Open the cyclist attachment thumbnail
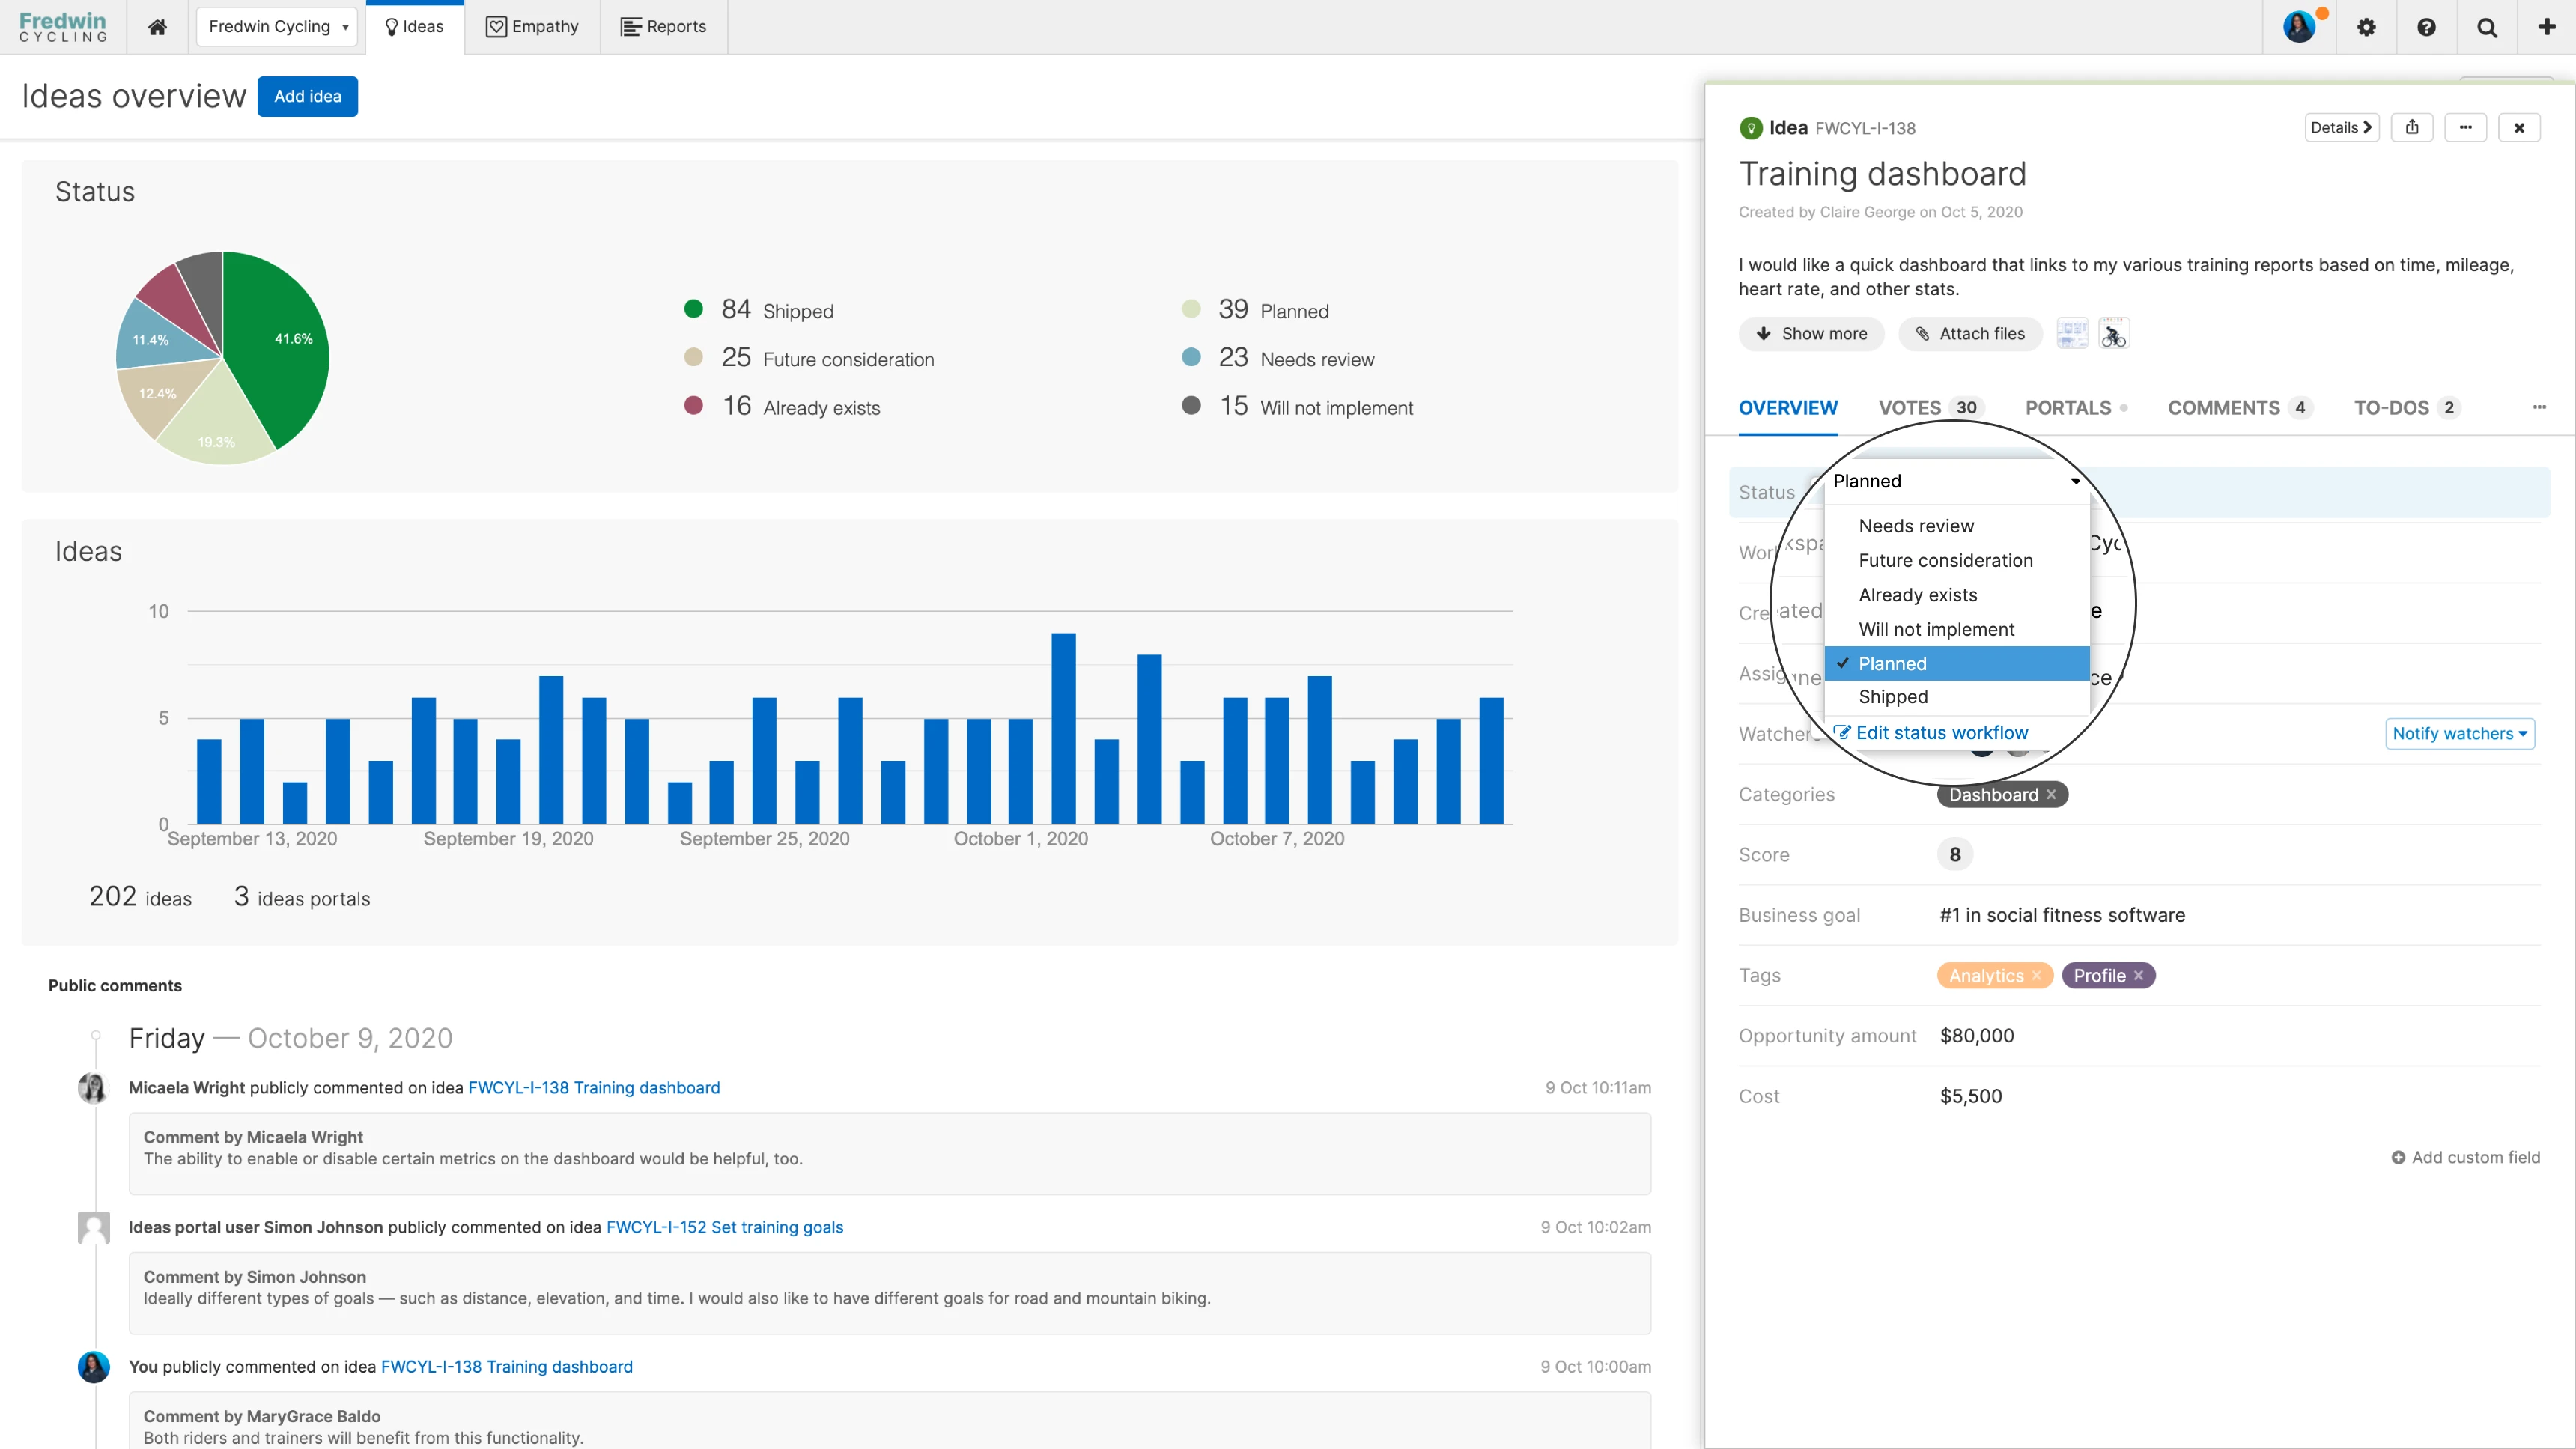This screenshot has height=1449, width=2576. tap(2113, 334)
